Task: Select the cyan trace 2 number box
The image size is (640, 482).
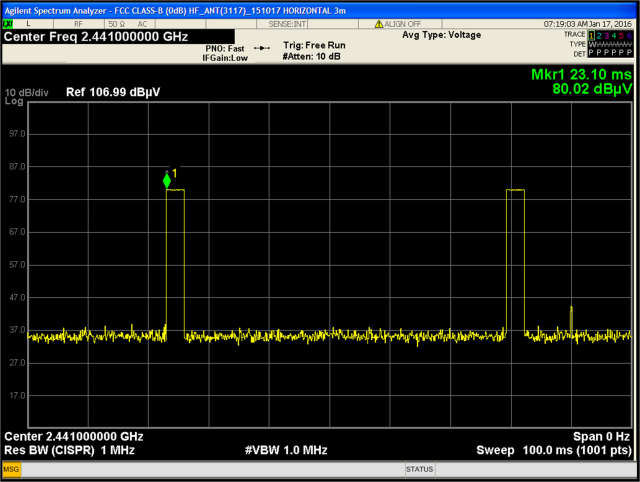Action: pos(599,36)
